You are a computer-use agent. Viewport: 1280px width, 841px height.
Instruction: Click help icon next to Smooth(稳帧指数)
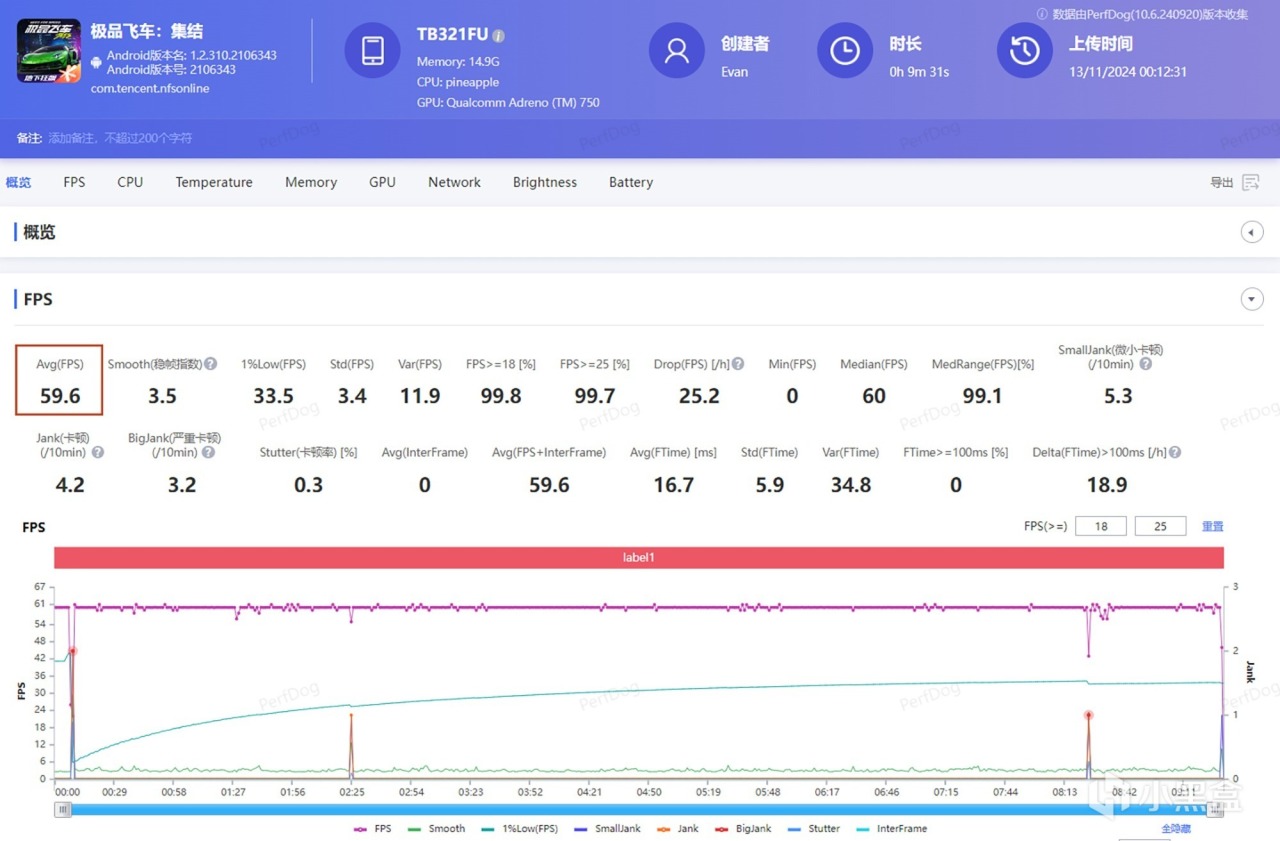point(211,364)
